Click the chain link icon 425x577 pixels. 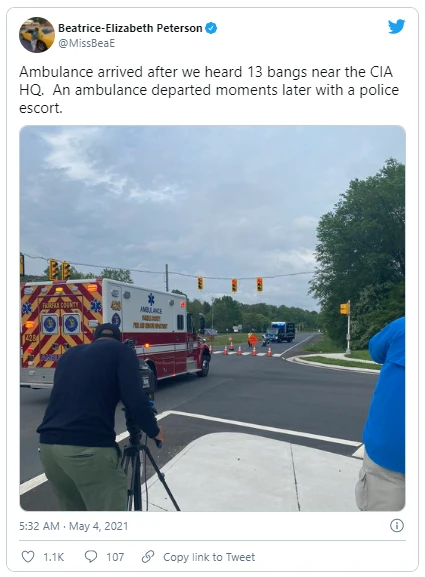pos(148,557)
